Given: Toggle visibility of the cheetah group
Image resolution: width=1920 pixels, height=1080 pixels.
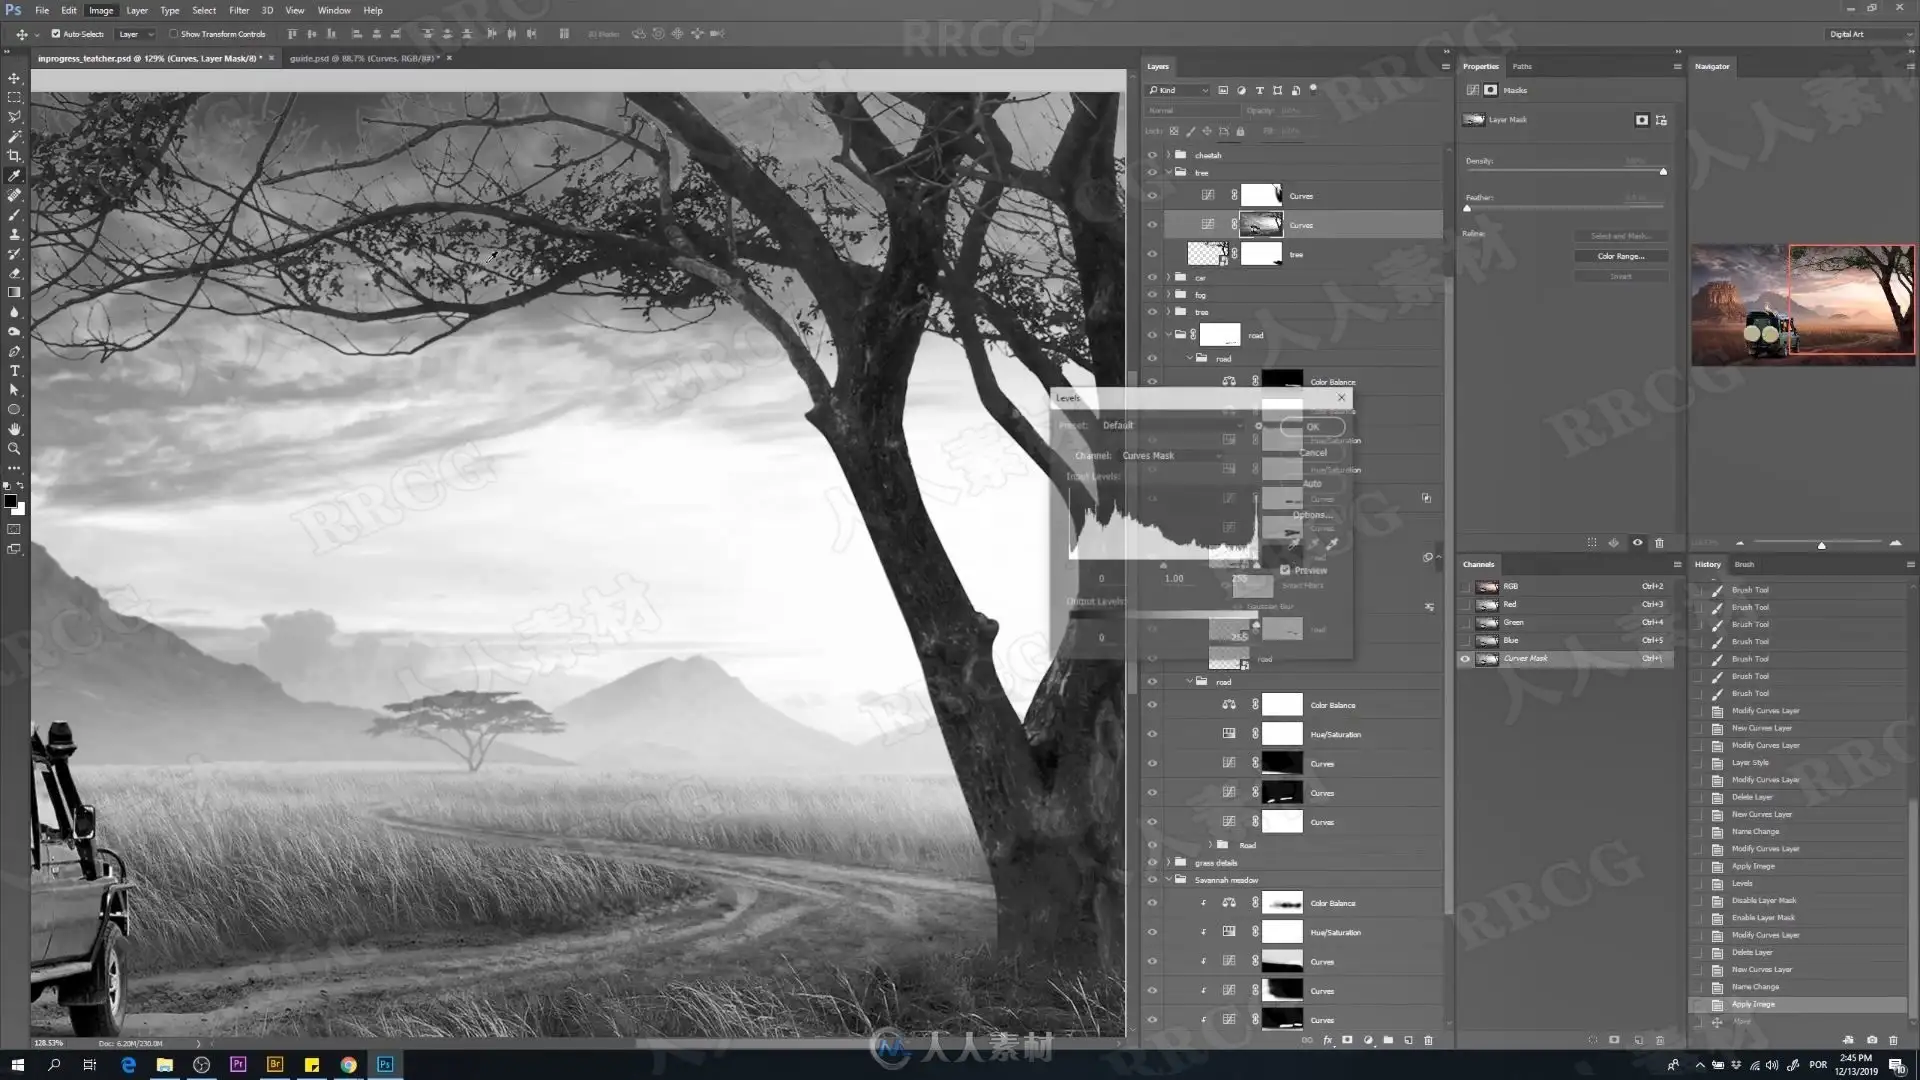Looking at the screenshot, I should tap(1152, 155).
